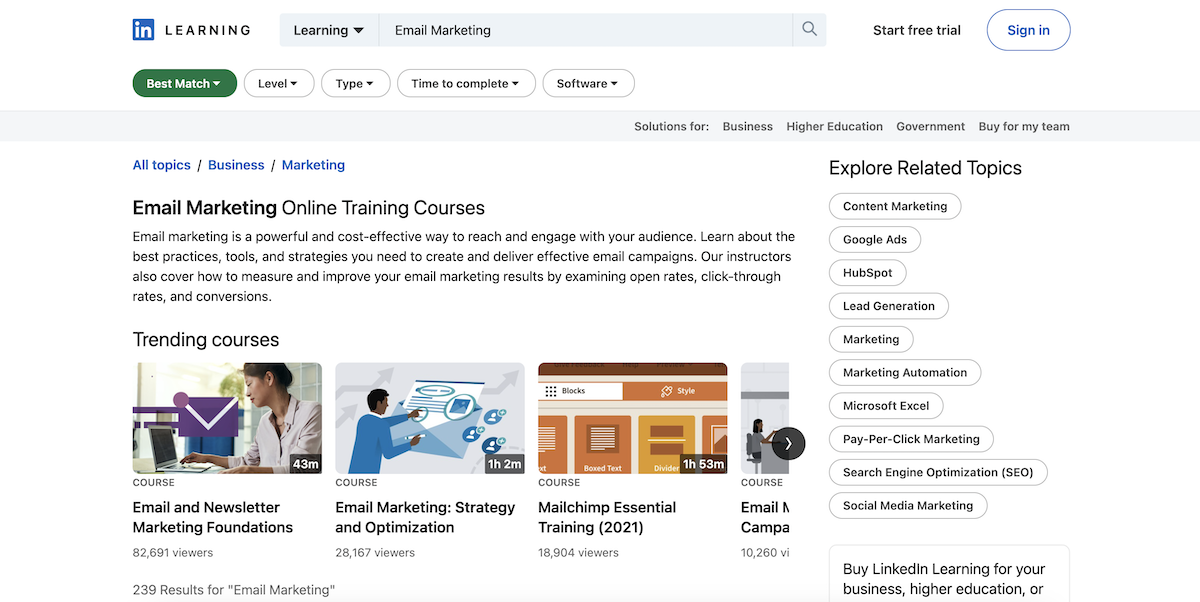Viewport: 1200px width, 602px height.
Task: Click the right arrow on the course carousel
Action: (x=788, y=443)
